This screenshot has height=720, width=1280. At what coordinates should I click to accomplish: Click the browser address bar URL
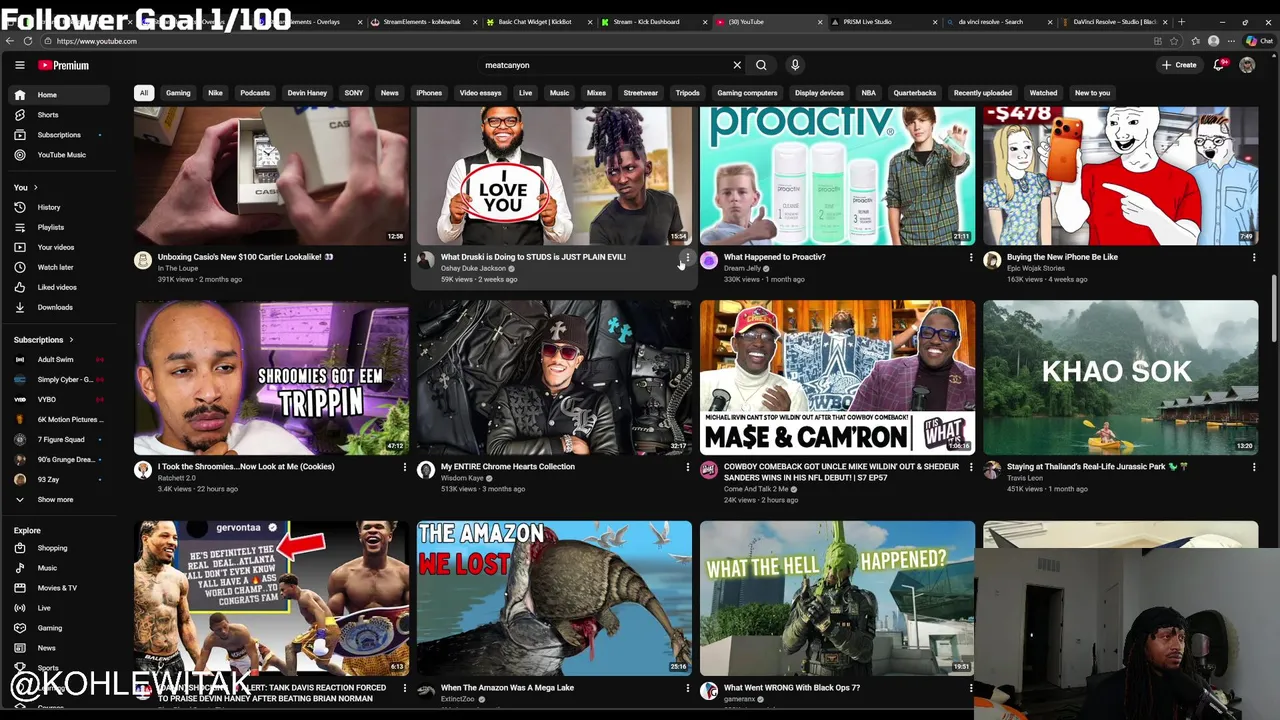[x=97, y=41]
